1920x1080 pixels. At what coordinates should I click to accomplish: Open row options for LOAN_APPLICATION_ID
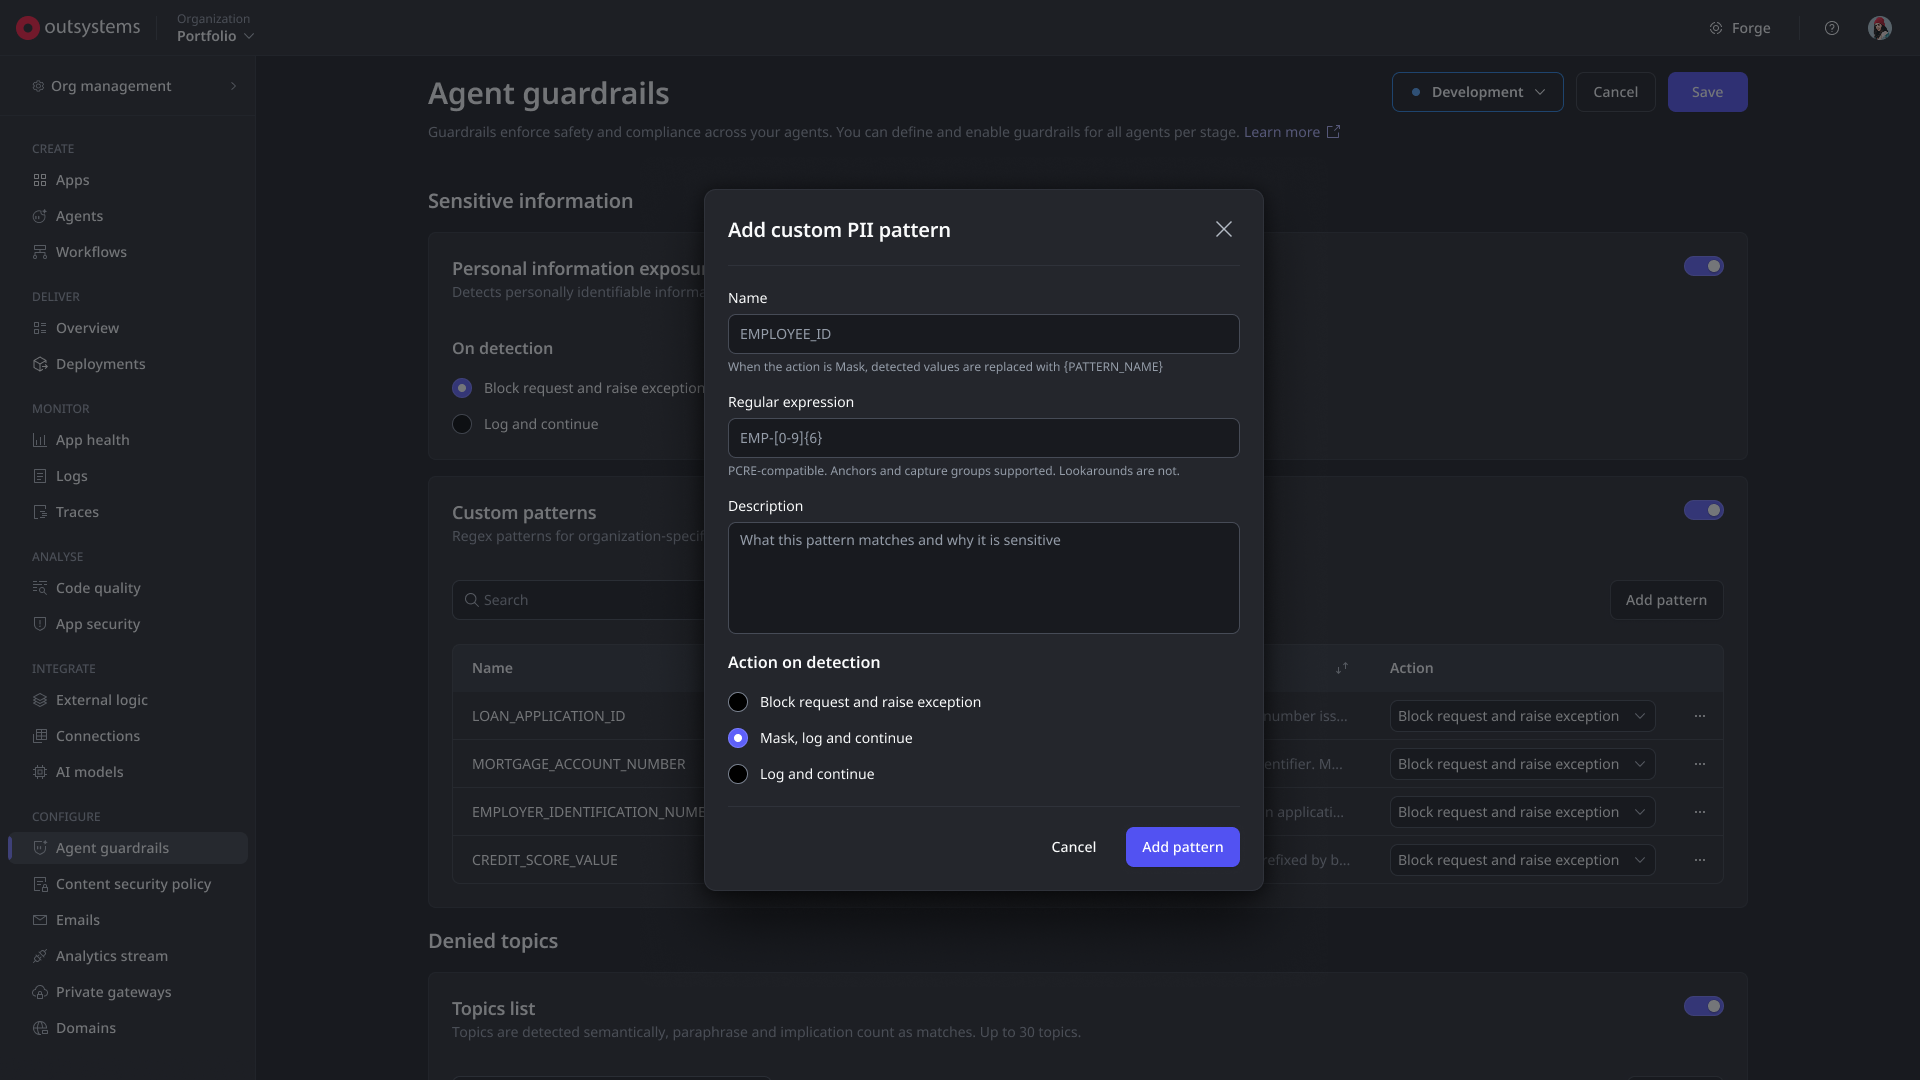click(1700, 716)
